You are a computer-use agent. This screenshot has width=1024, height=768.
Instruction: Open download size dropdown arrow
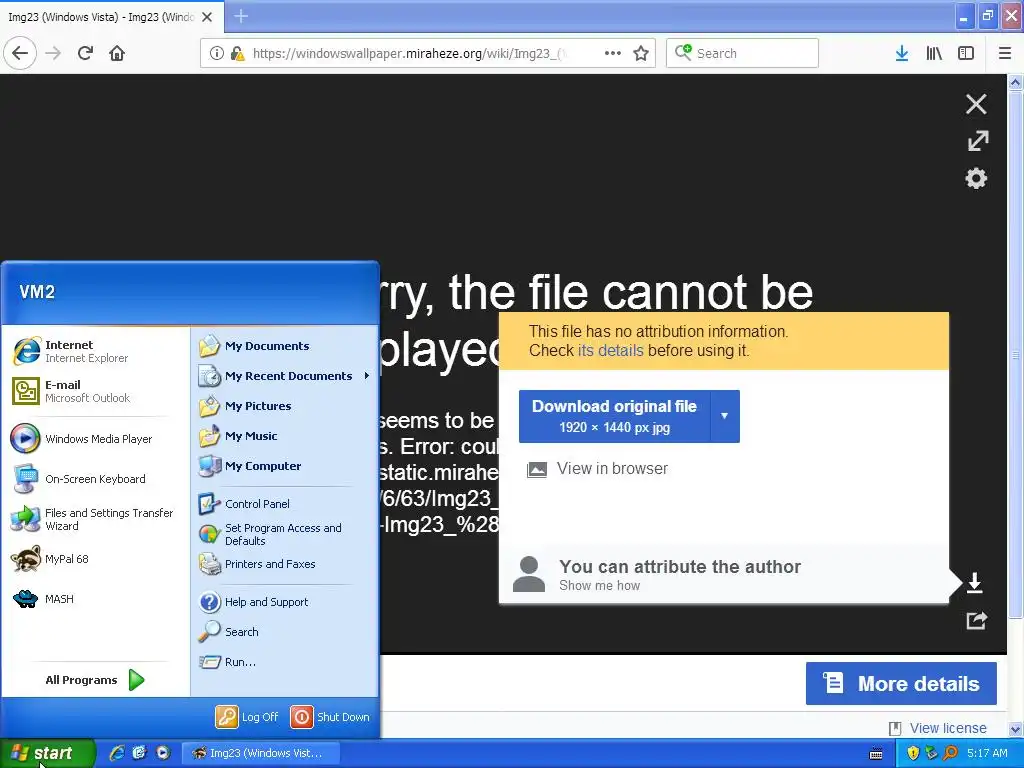coord(725,416)
